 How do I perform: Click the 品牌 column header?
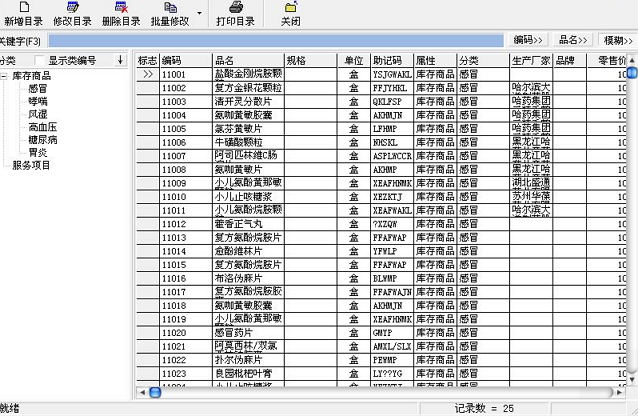(570, 61)
